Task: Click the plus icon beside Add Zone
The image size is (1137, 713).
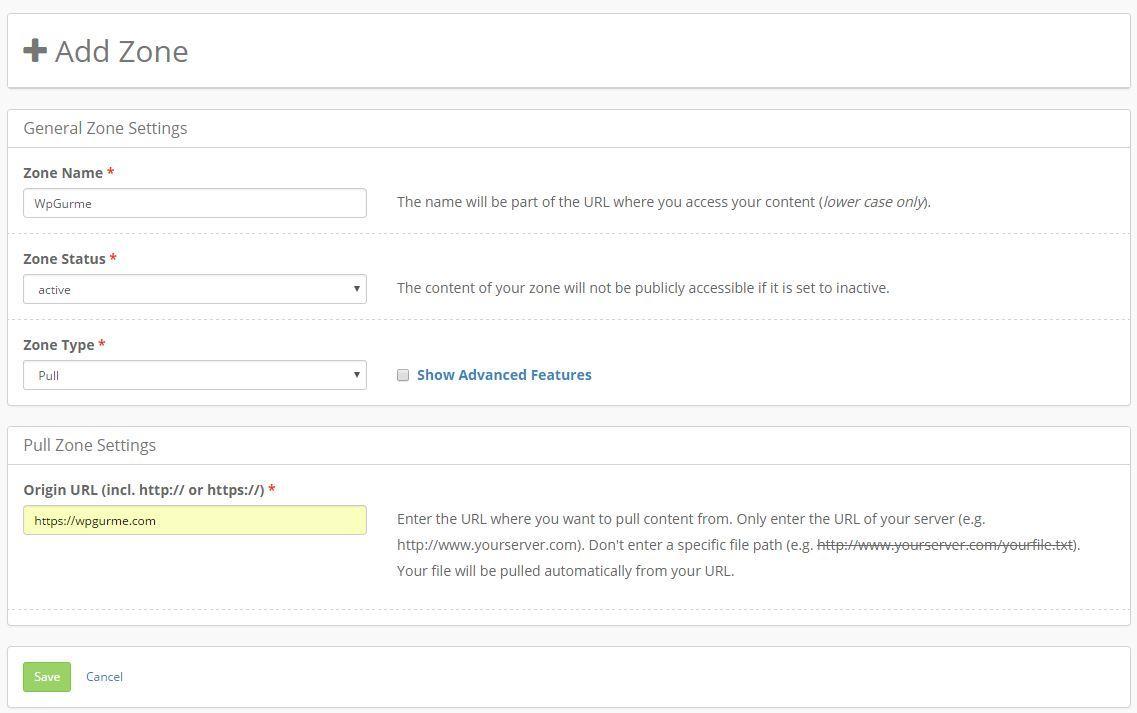Action: [35, 51]
